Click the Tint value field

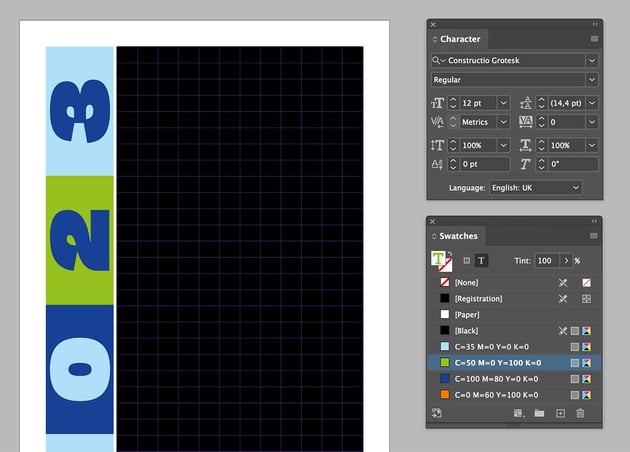click(547, 261)
